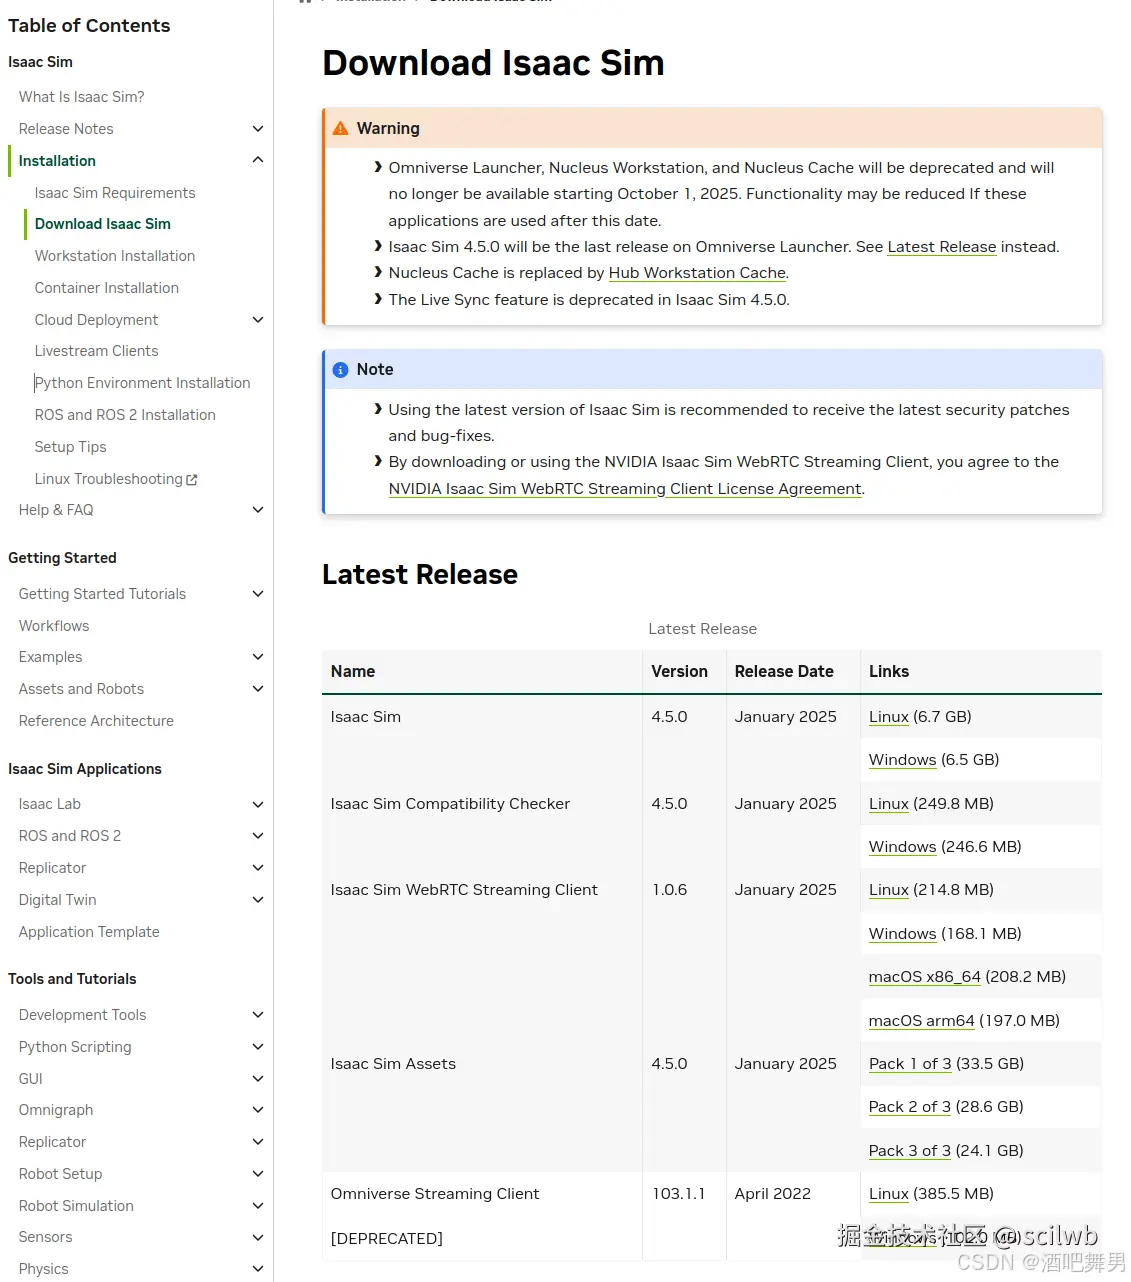Open What Is Isaac Sim? page
Image resolution: width=1131 pixels, height=1282 pixels.
tap(81, 97)
